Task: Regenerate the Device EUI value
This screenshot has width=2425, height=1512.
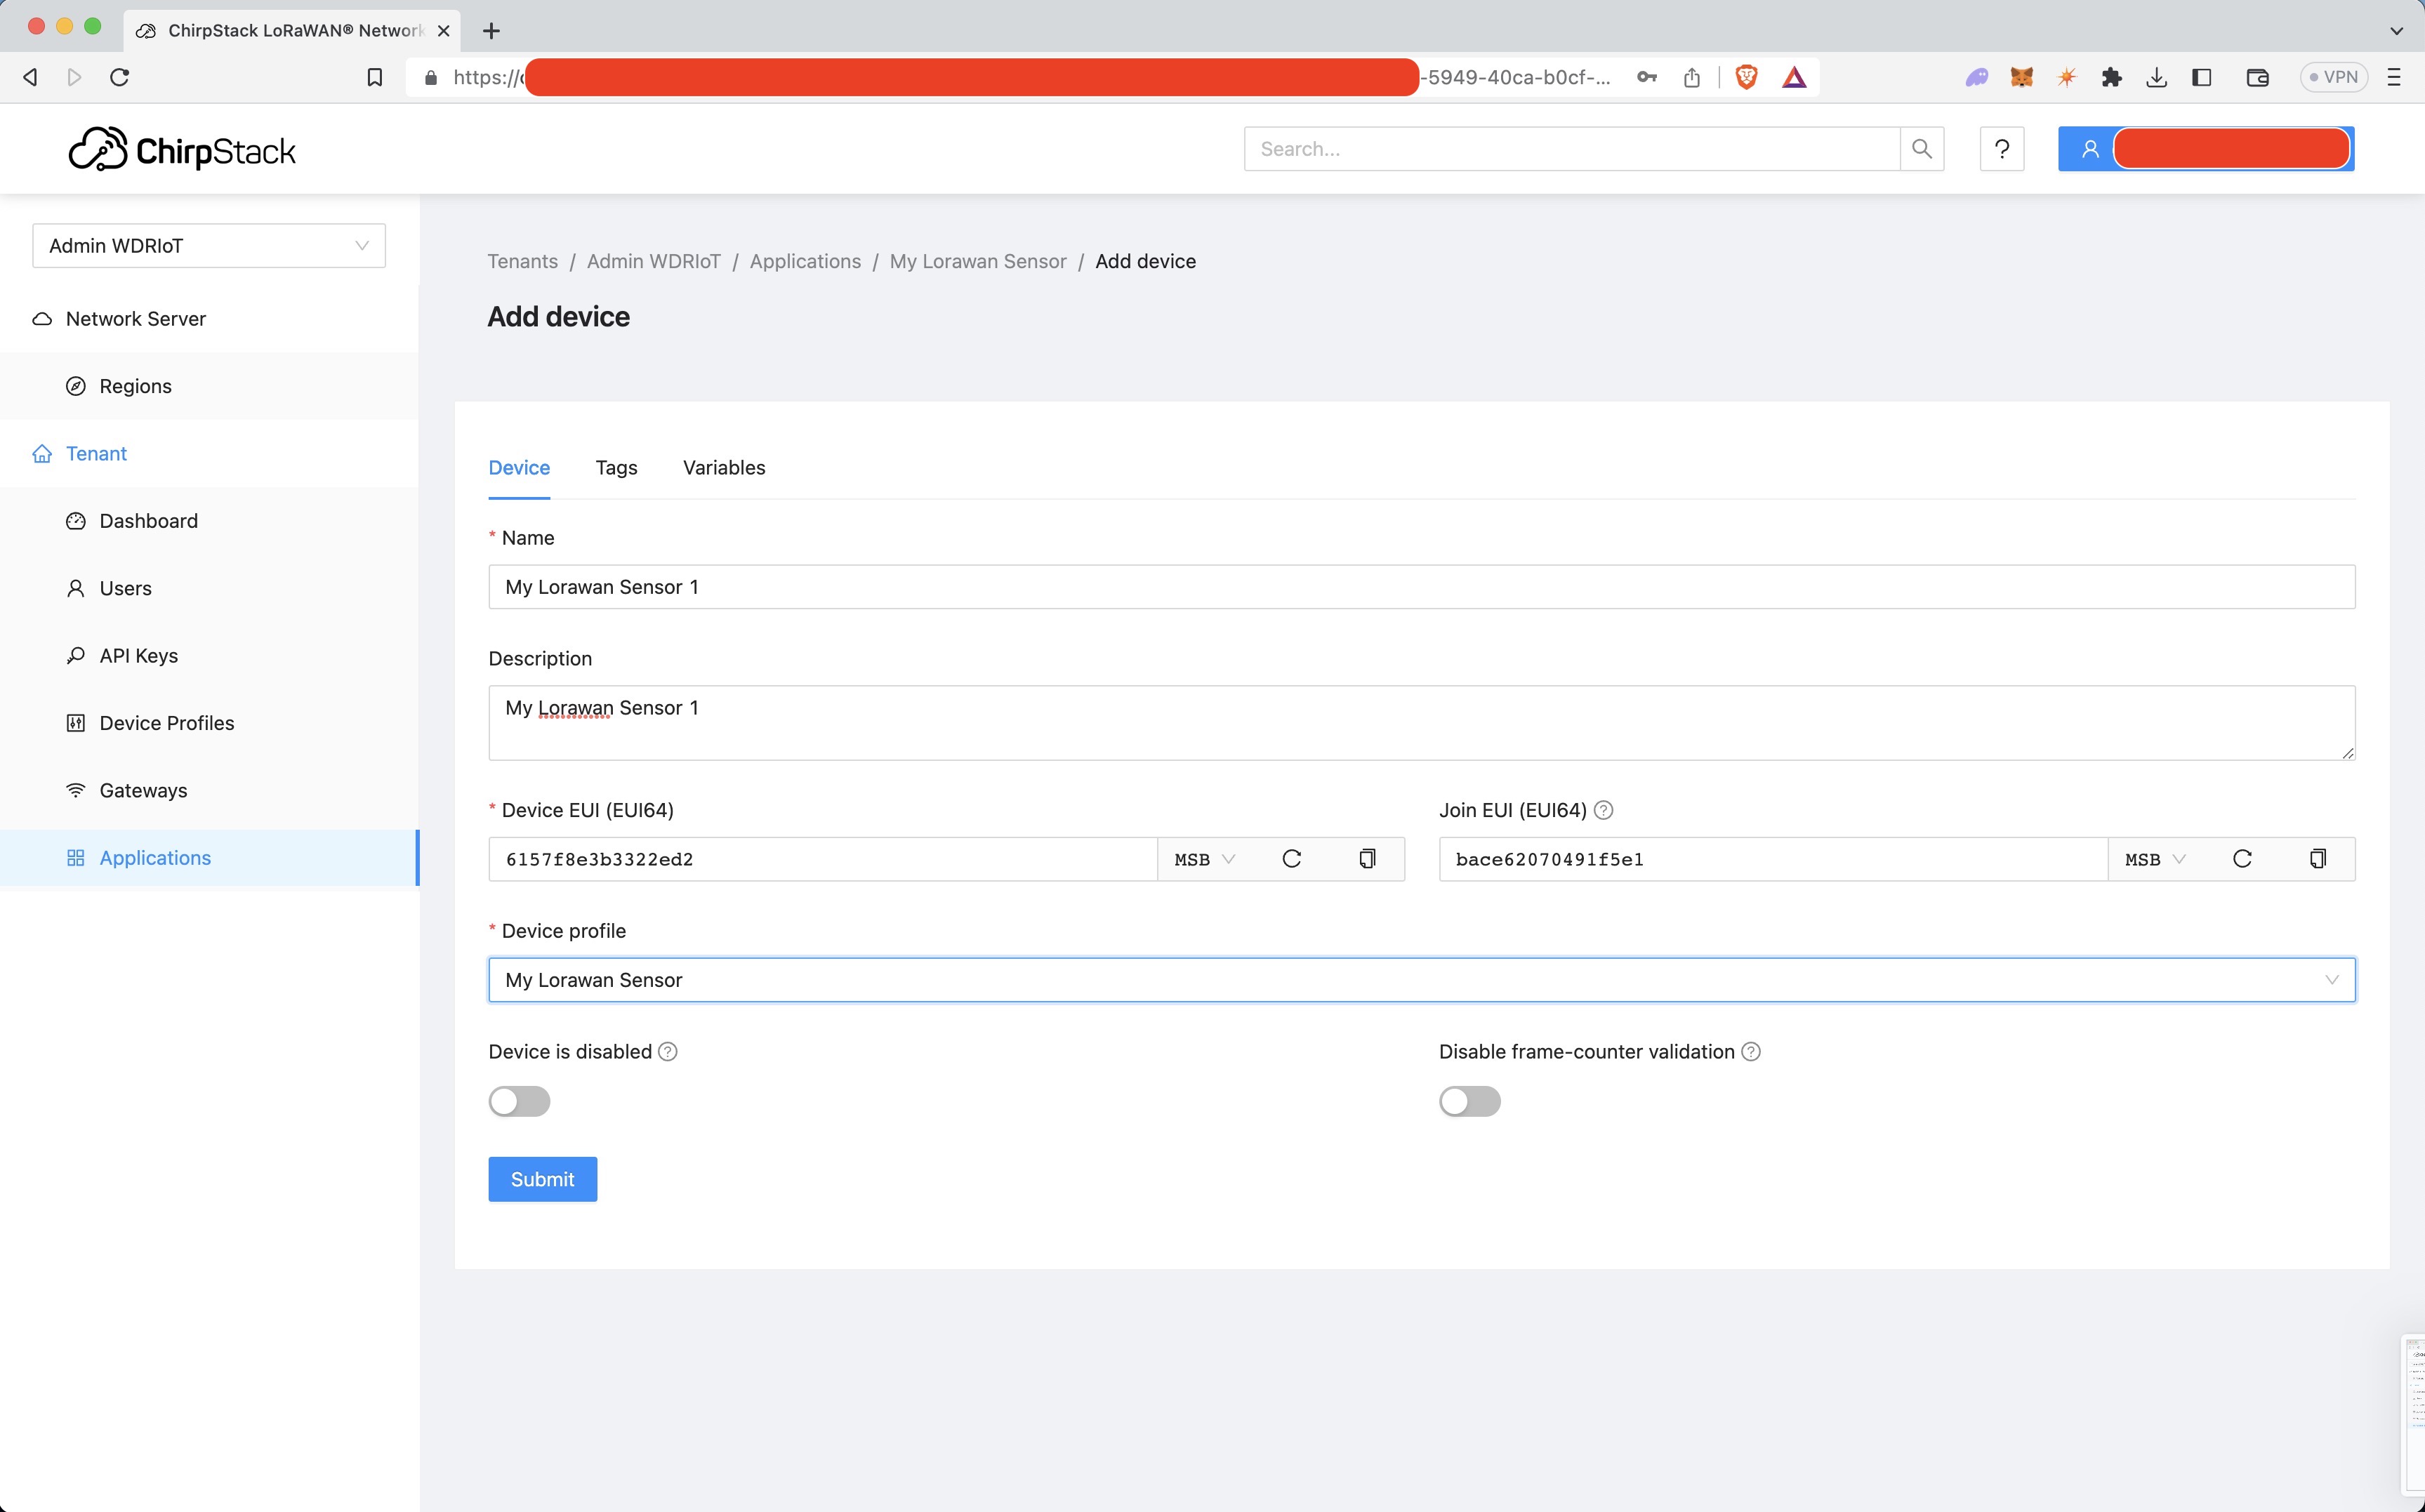Action: (1291, 859)
